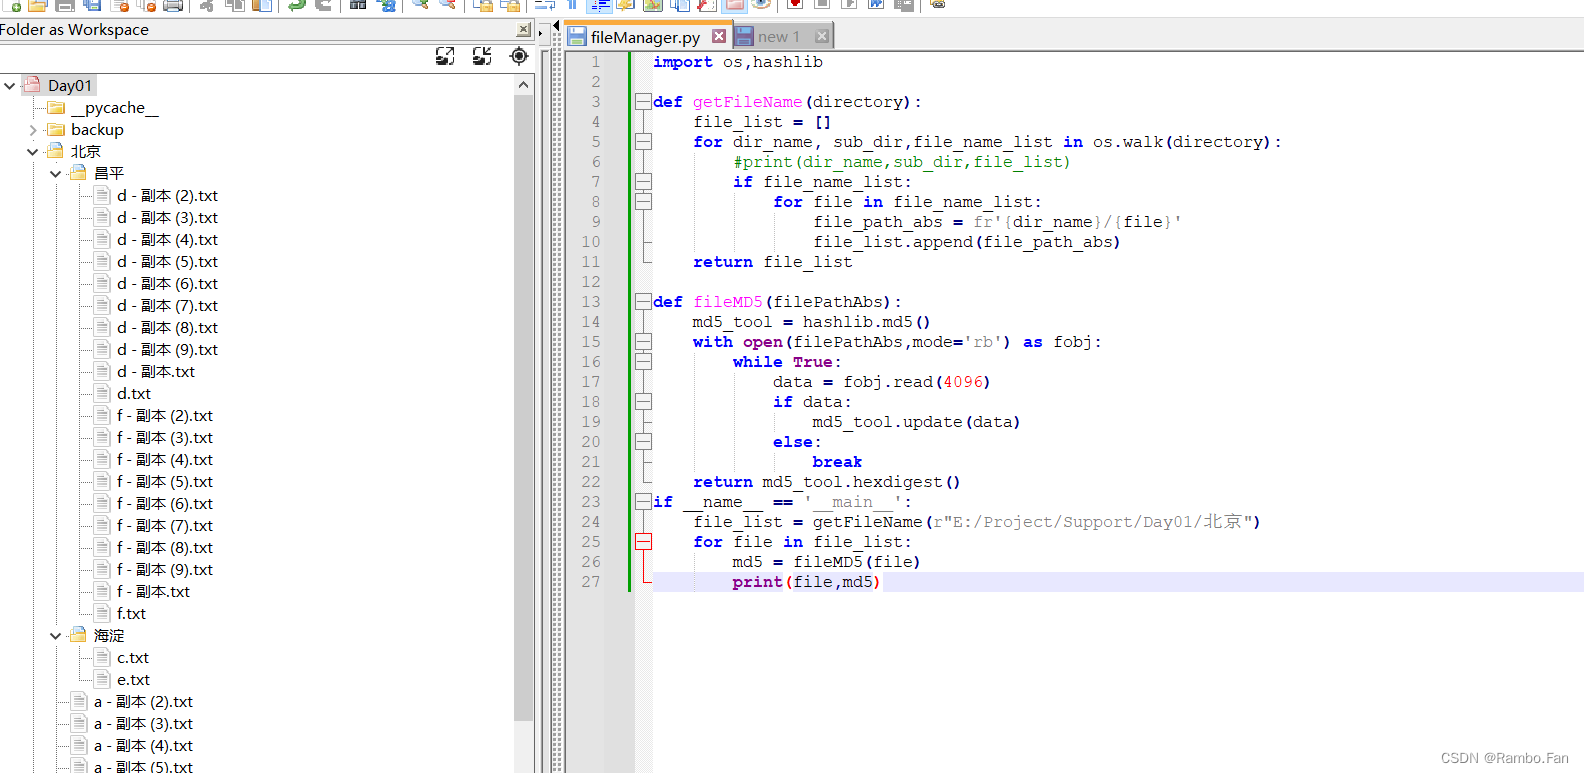1584x773 pixels.
Task: Fold the for loop at line 25
Action: click(643, 541)
